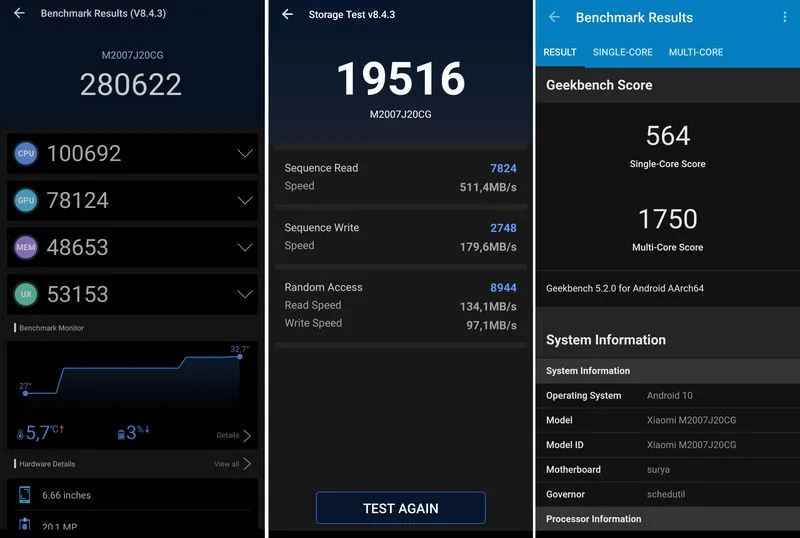Image resolution: width=800 pixels, height=538 pixels.
Task: Expand the MEM score 48653 section
Action: [245, 247]
